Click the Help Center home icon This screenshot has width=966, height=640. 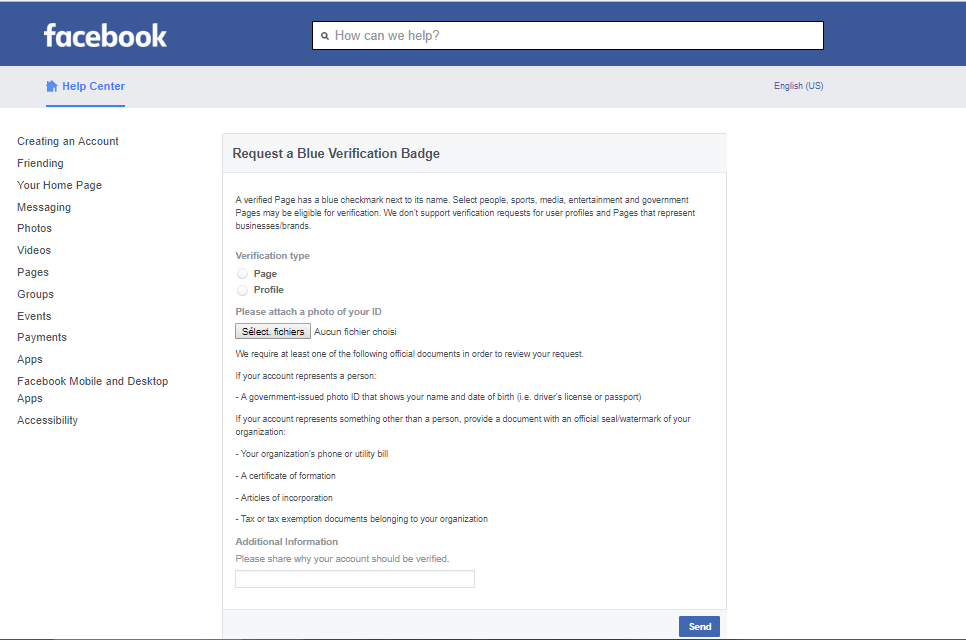tap(52, 86)
